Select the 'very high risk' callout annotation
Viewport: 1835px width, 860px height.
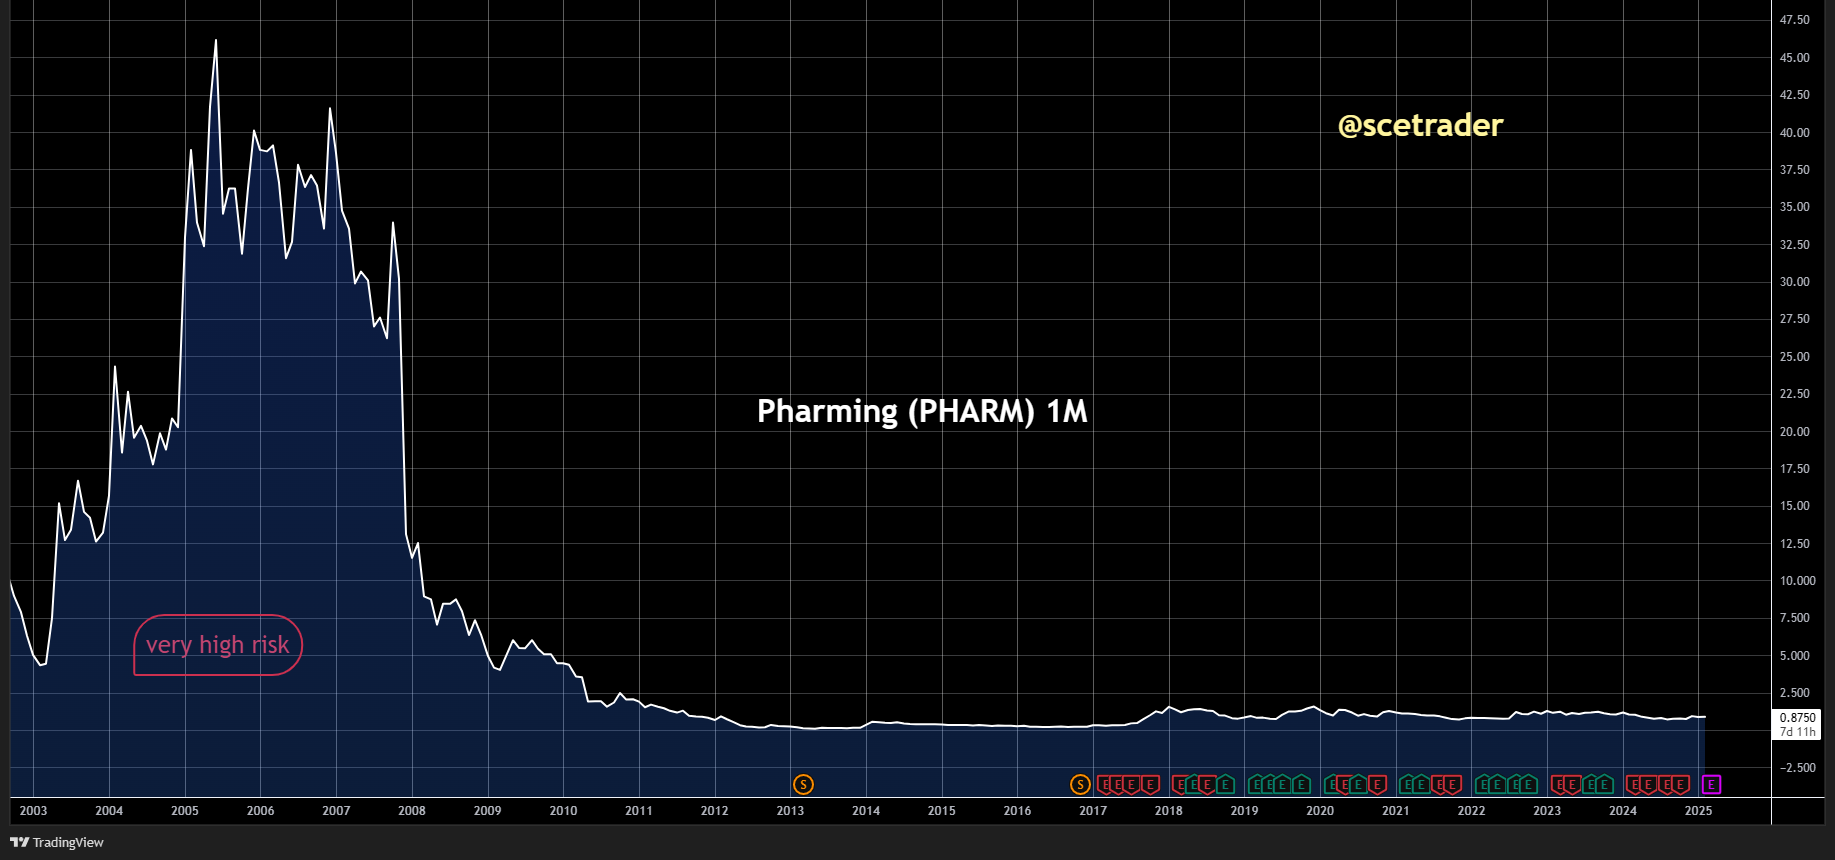218,645
